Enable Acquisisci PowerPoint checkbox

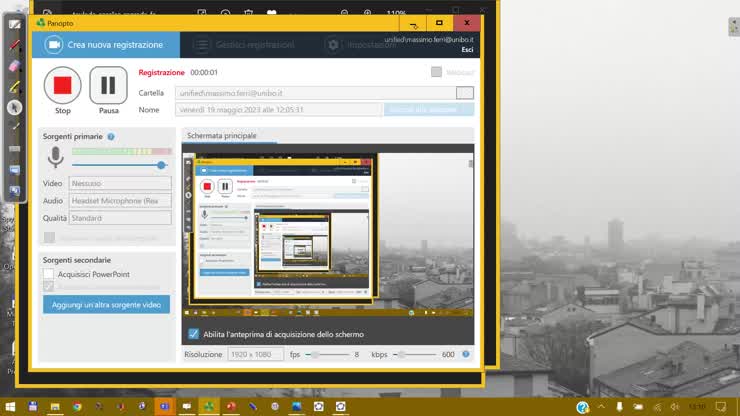point(48,273)
